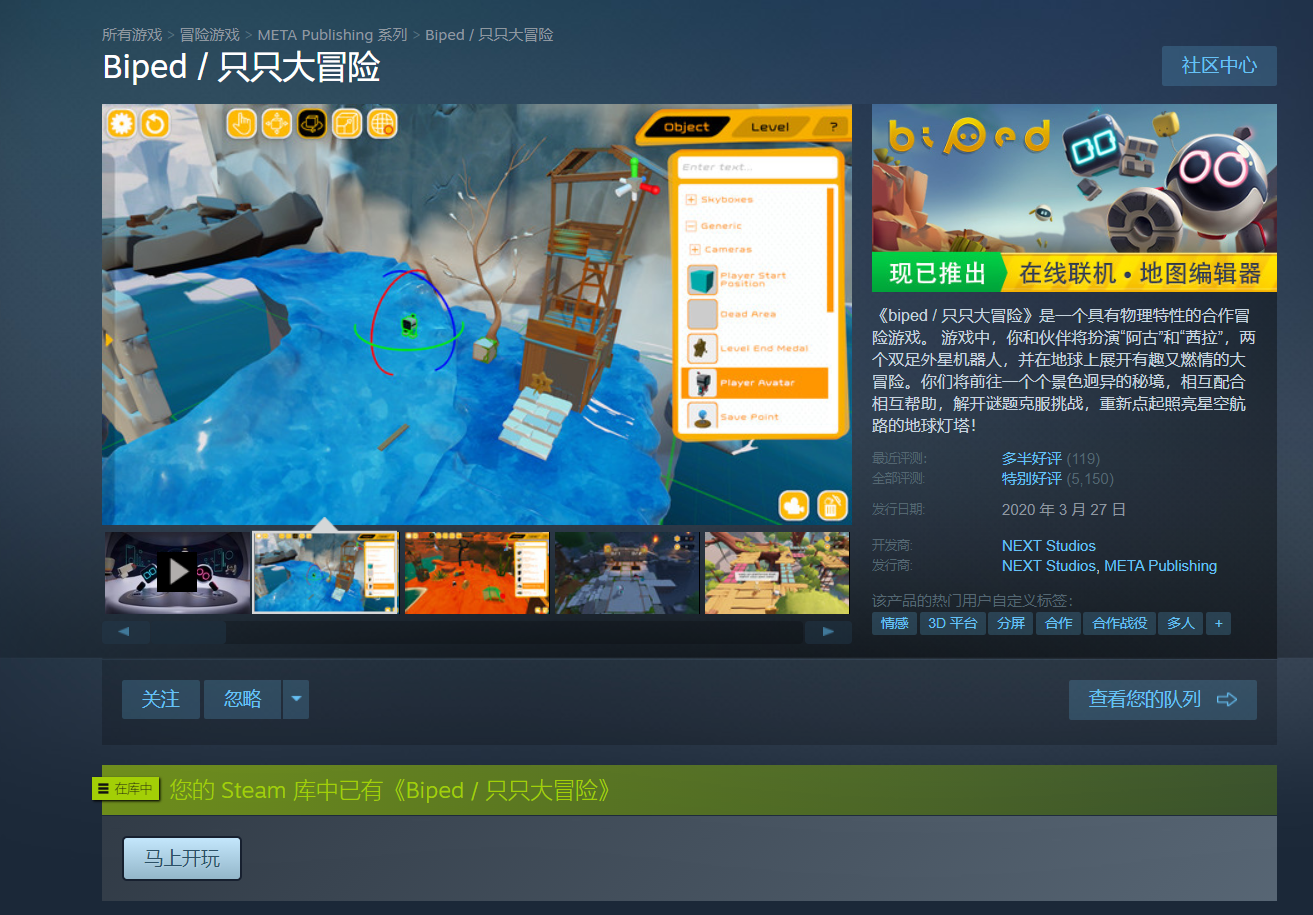The image size is (1313, 915).
Task: Follow the game with 关注
Action: (161, 699)
